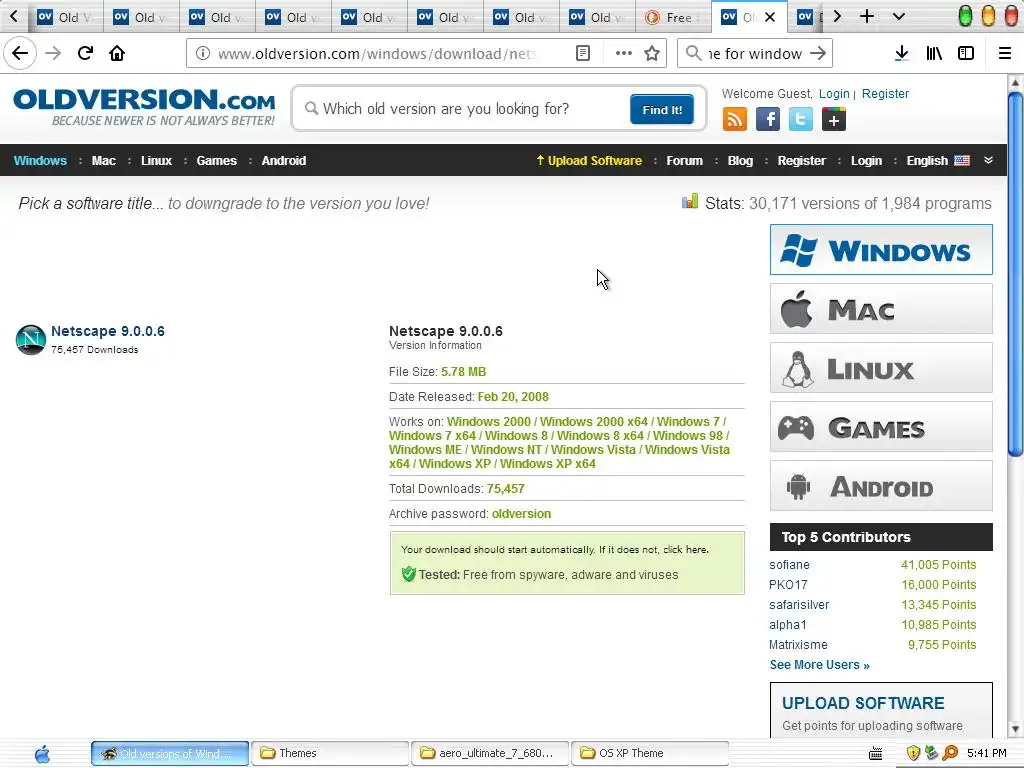This screenshot has width=1024, height=768.
Task: Expand the navigation bar double chevron
Action: (x=988, y=161)
